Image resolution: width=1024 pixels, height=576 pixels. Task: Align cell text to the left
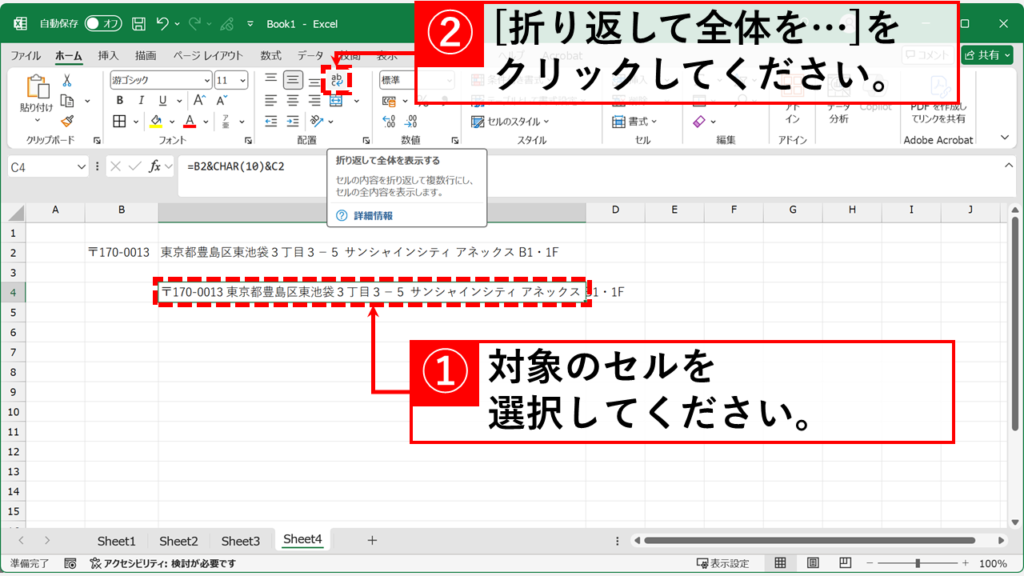[270, 101]
